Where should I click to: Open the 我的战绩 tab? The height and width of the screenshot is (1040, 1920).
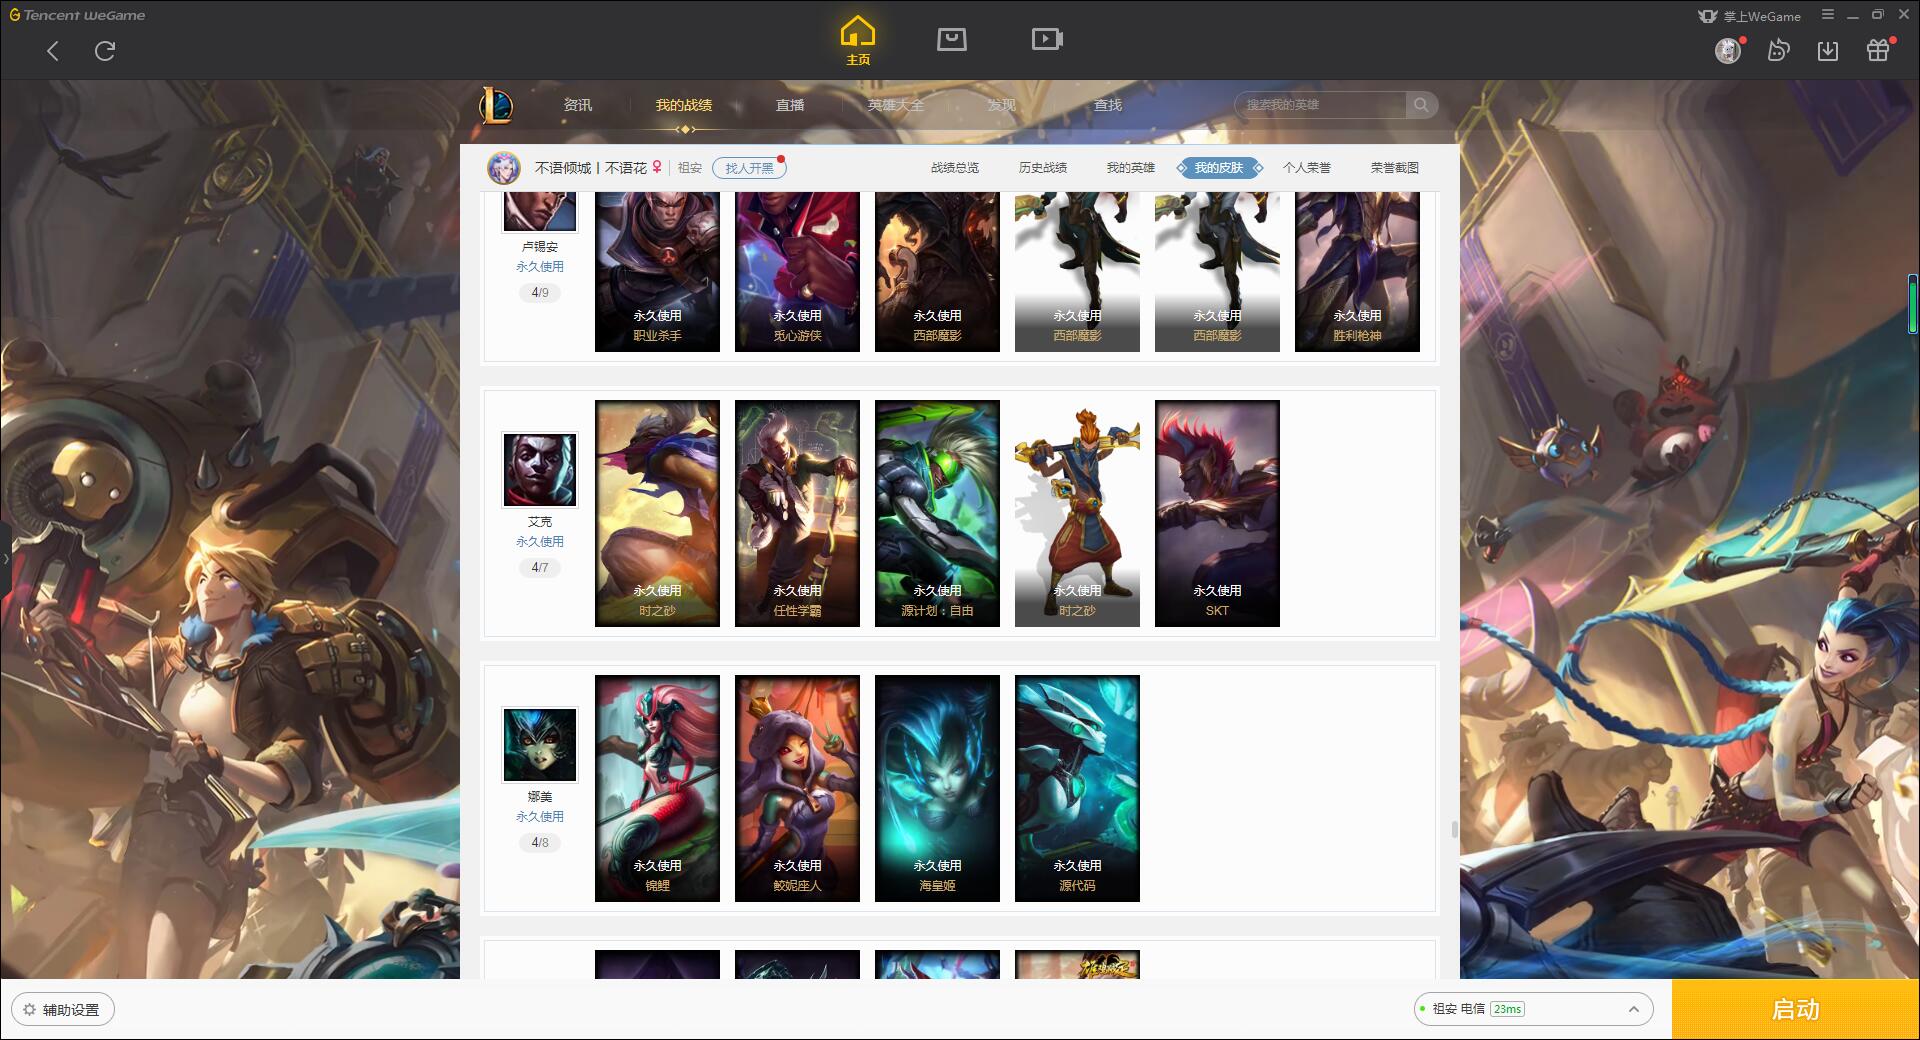(x=684, y=105)
